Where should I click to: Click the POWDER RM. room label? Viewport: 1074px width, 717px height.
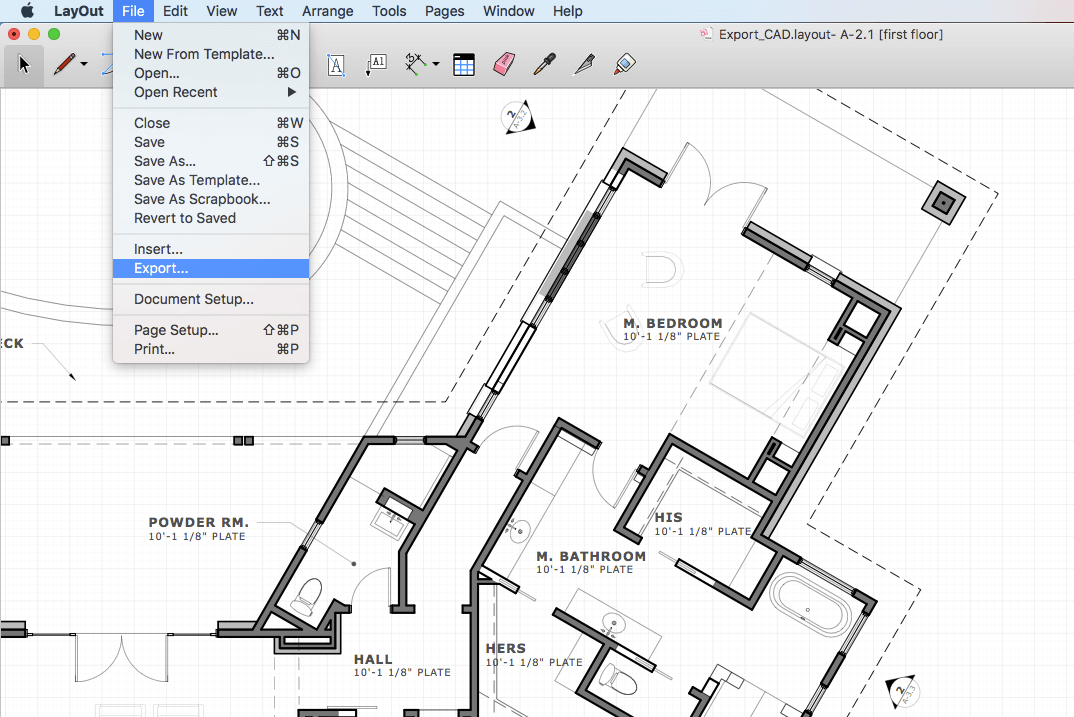[x=199, y=522]
